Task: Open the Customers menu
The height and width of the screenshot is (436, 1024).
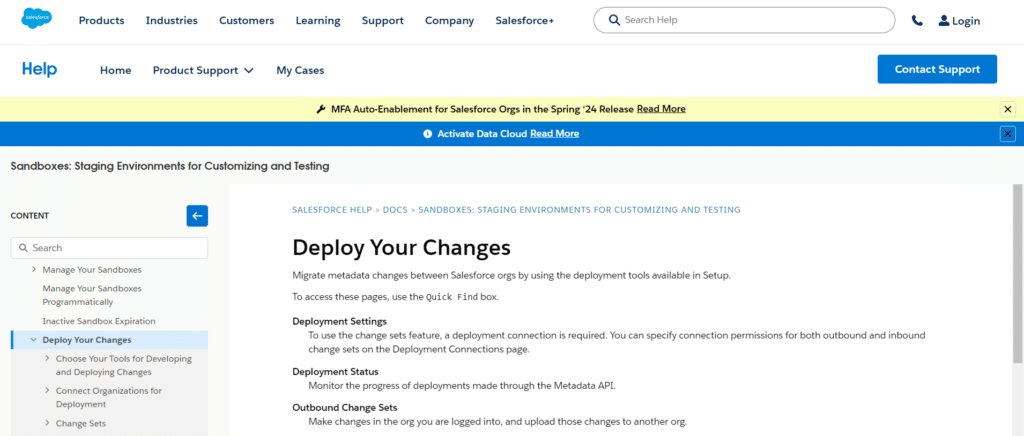Action: pyautogui.click(x=247, y=21)
